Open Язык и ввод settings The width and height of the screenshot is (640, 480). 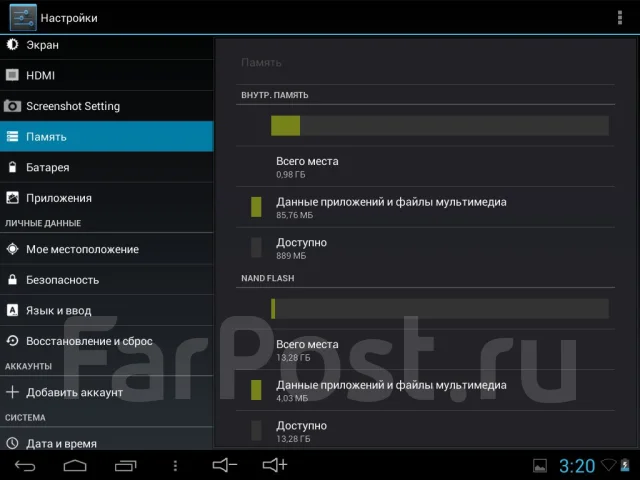click(107, 310)
